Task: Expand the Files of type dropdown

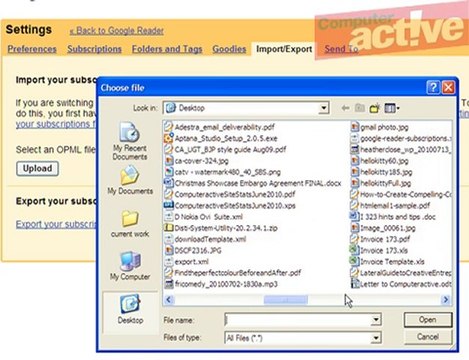Action: (376, 338)
